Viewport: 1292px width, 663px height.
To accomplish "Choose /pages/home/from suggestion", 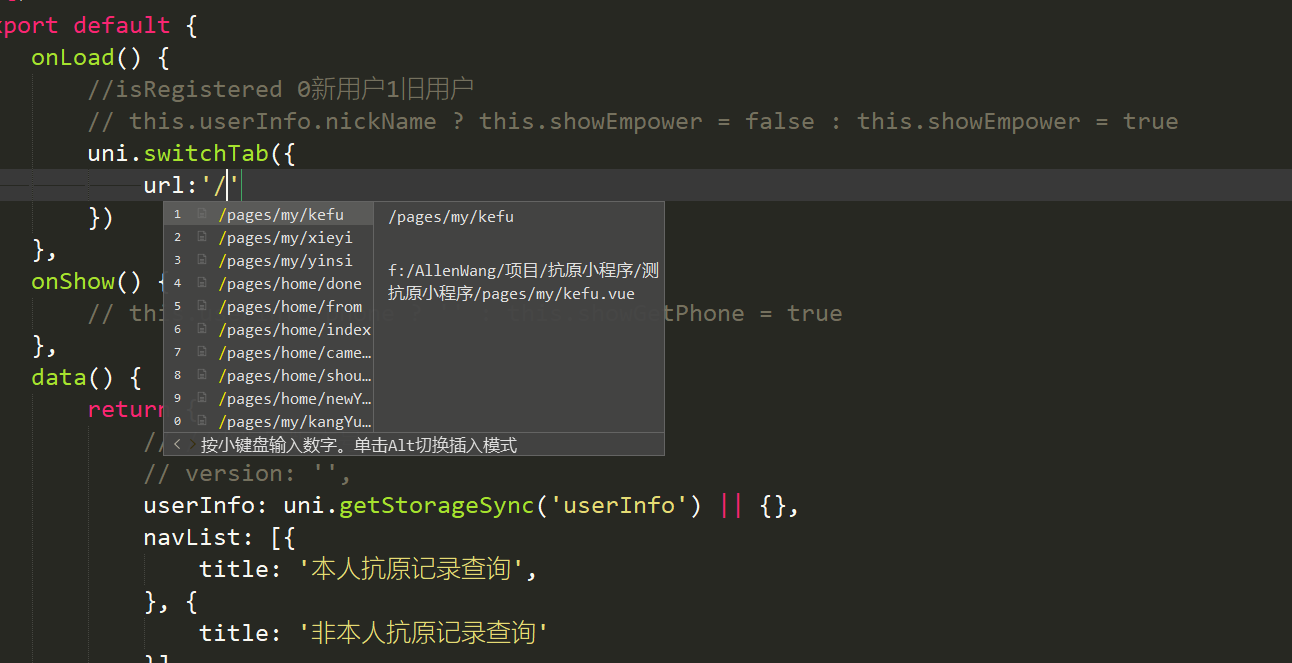I will [x=269, y=306].
